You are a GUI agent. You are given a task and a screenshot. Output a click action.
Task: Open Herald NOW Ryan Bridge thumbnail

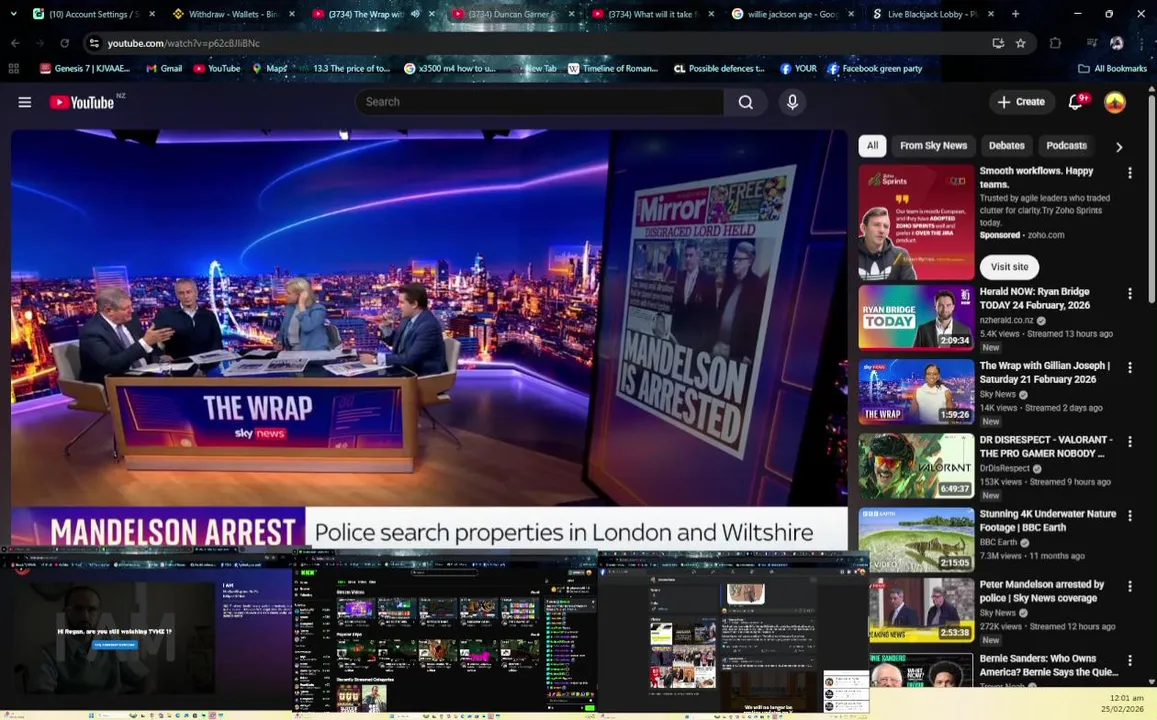[x=916, y=317]
